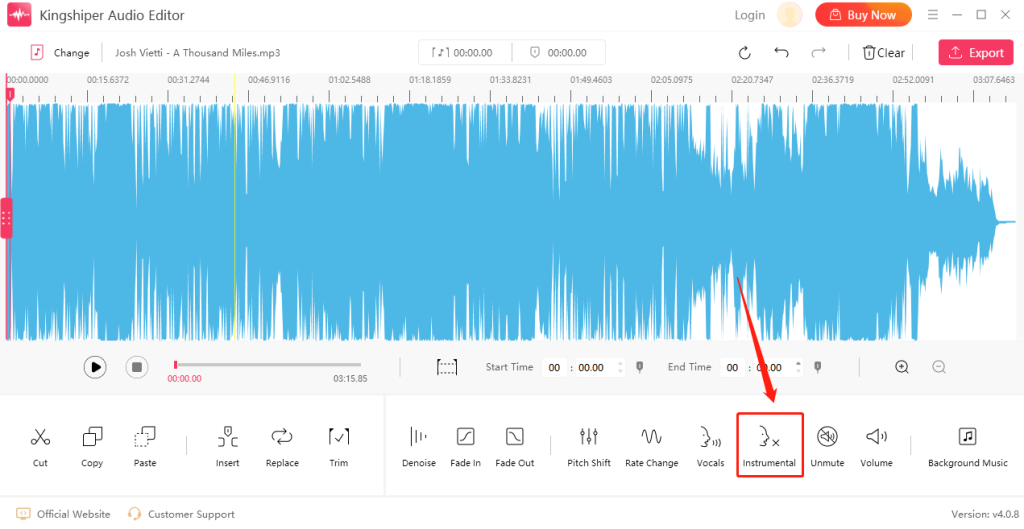Click the Start Time seconds field
The height and width of the screenshot is (529, 1024).
[x=591, y=368]
